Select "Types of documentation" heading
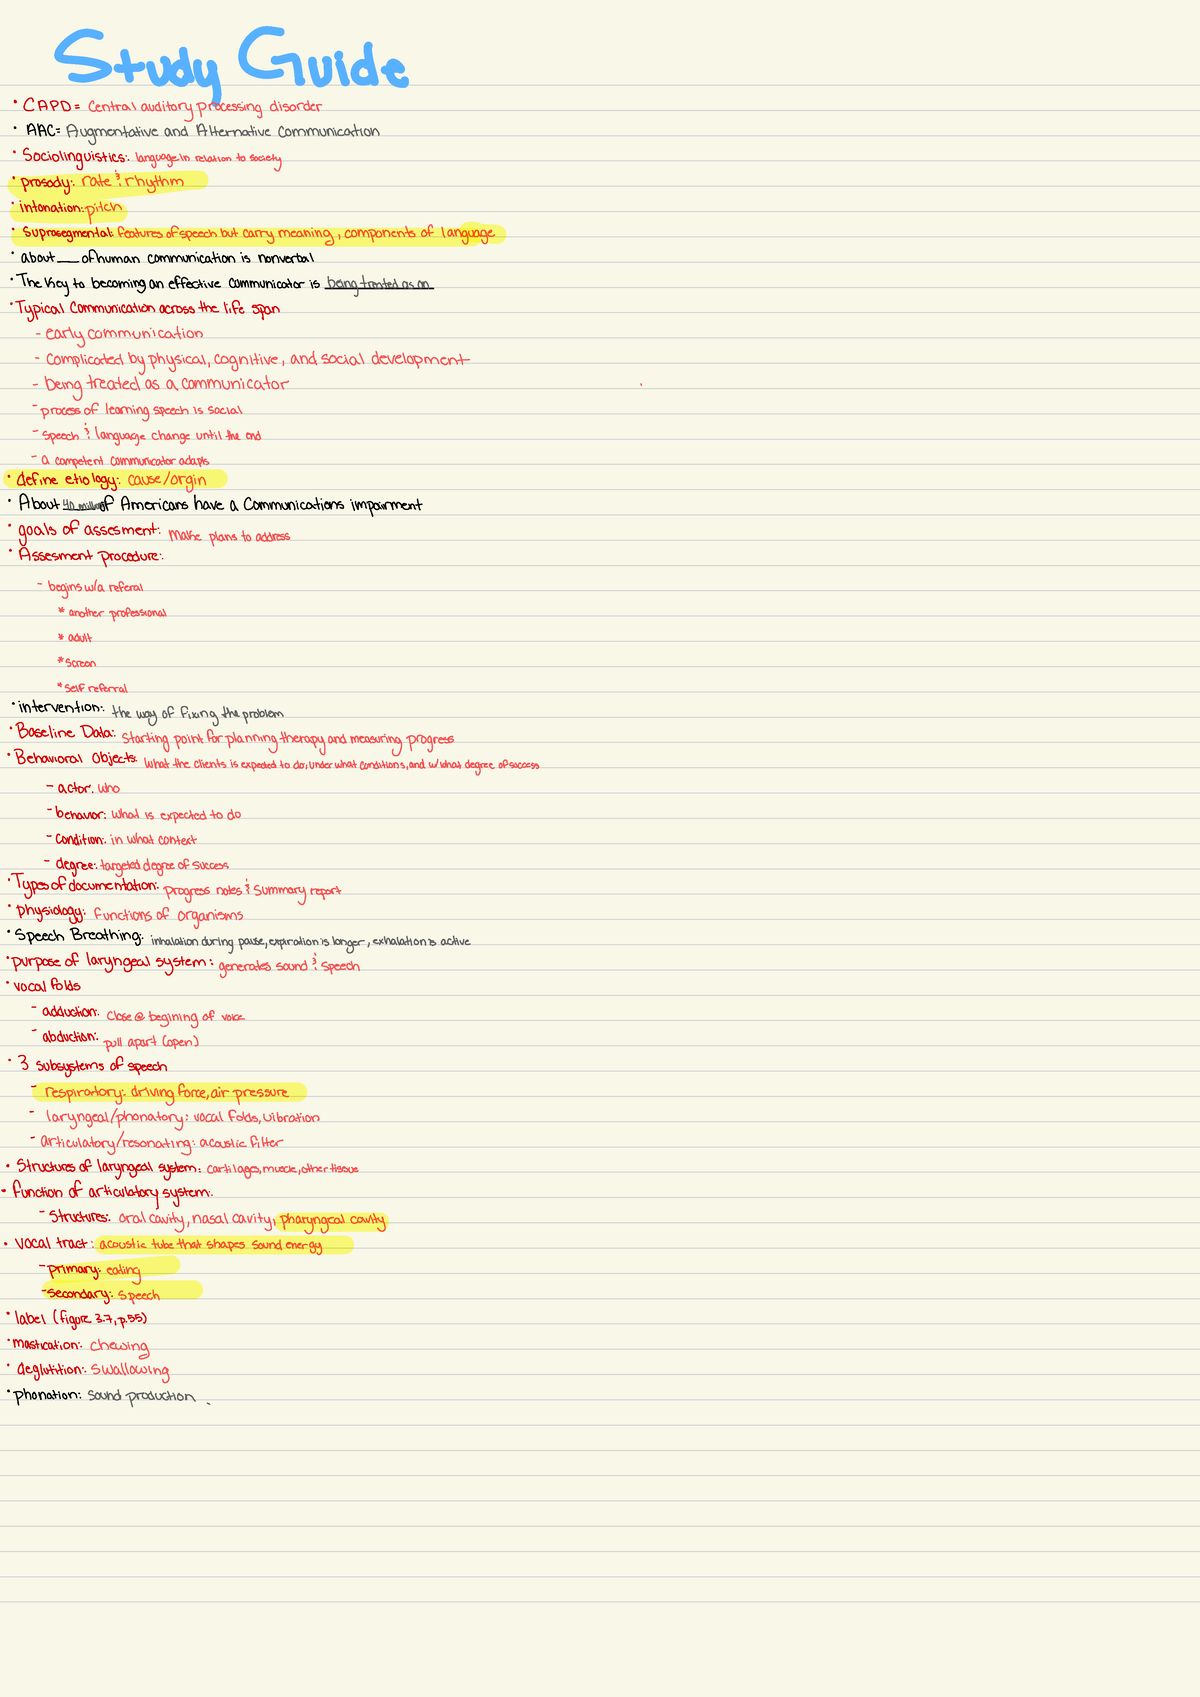Viewport: 1200px width, 1697px height. pos(84,885)
